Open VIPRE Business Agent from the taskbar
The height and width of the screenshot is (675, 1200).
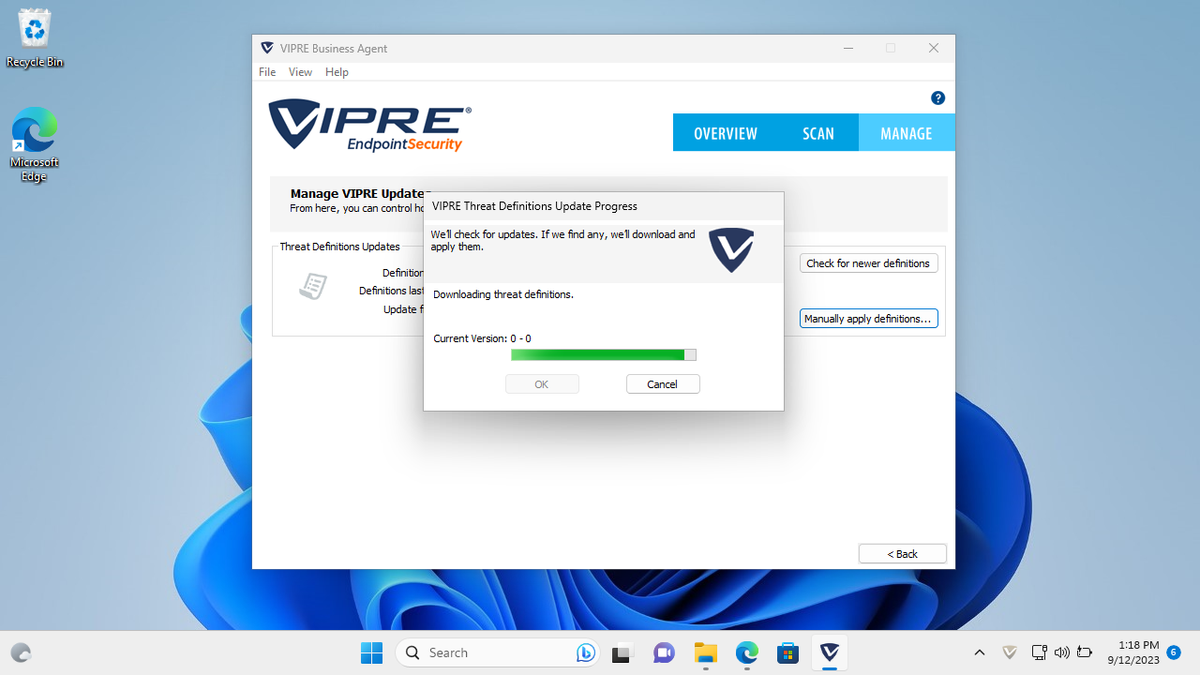(829, 652)
